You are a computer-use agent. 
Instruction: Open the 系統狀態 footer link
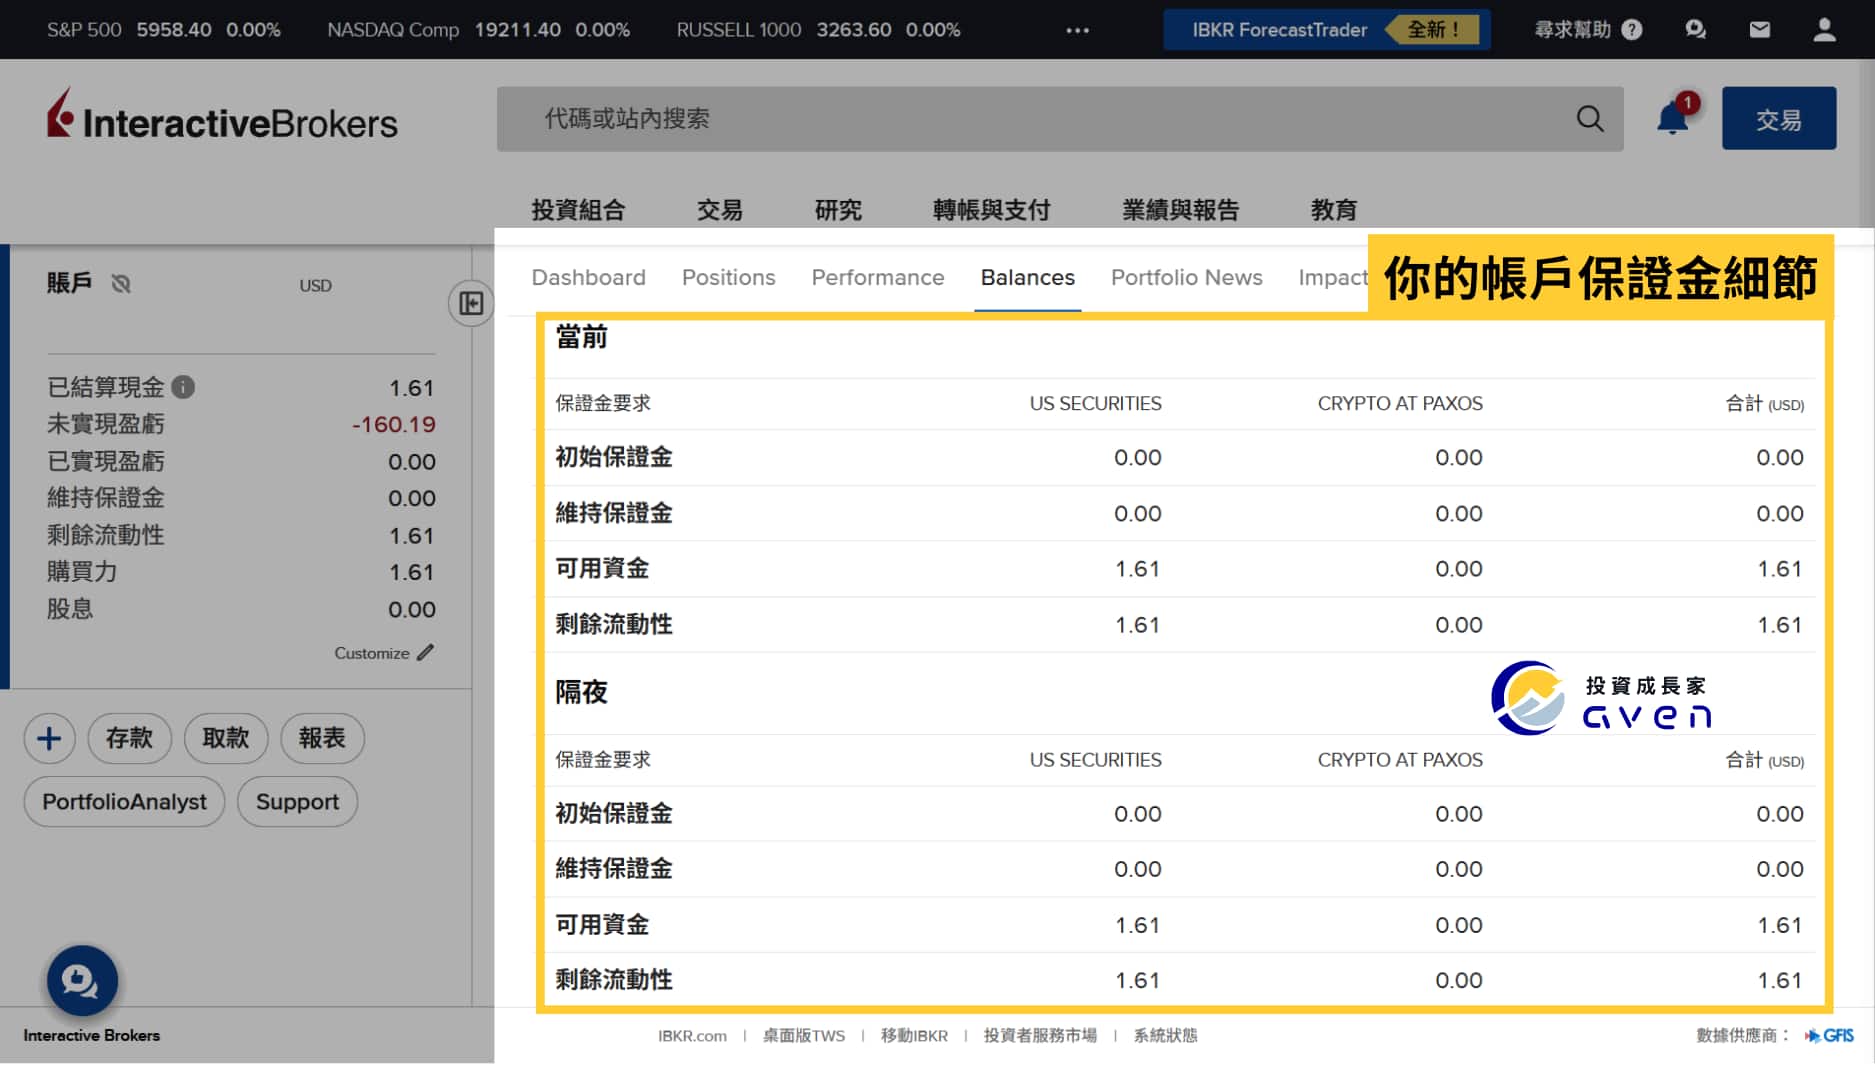pyautogui.click(x=1165, y=1035)
